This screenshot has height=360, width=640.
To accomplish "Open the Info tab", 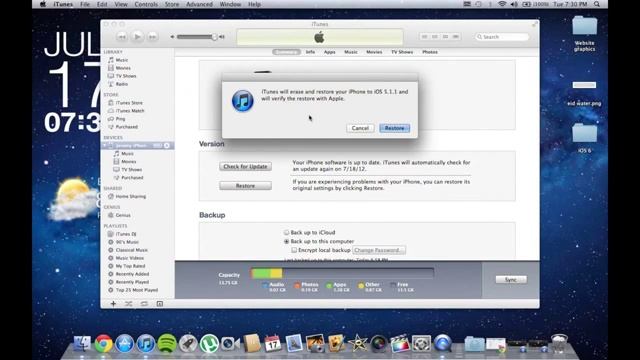I will click(x=310, y=52).
